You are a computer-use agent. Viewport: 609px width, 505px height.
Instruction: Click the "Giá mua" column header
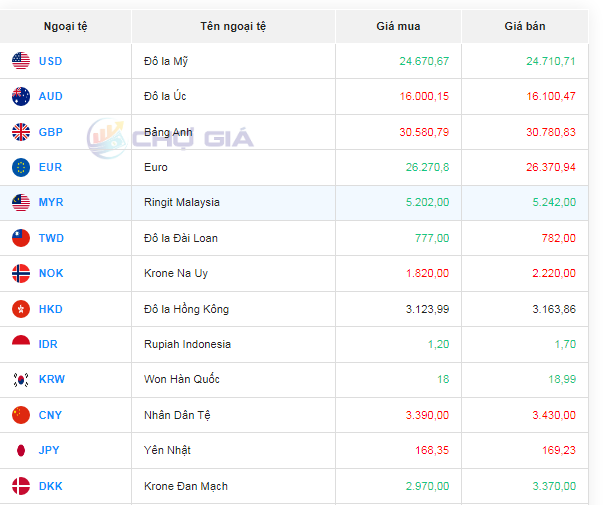398,26
